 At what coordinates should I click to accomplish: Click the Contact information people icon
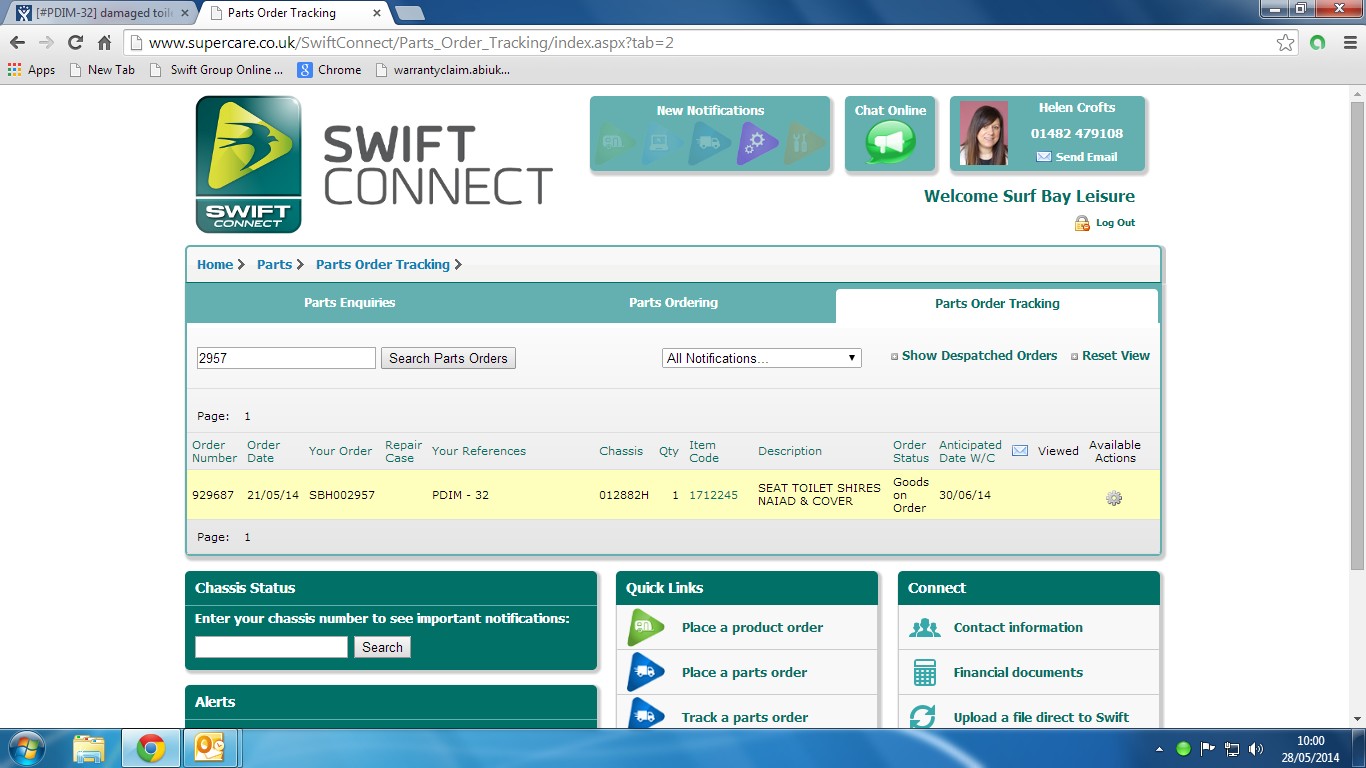tap(925, 628)
